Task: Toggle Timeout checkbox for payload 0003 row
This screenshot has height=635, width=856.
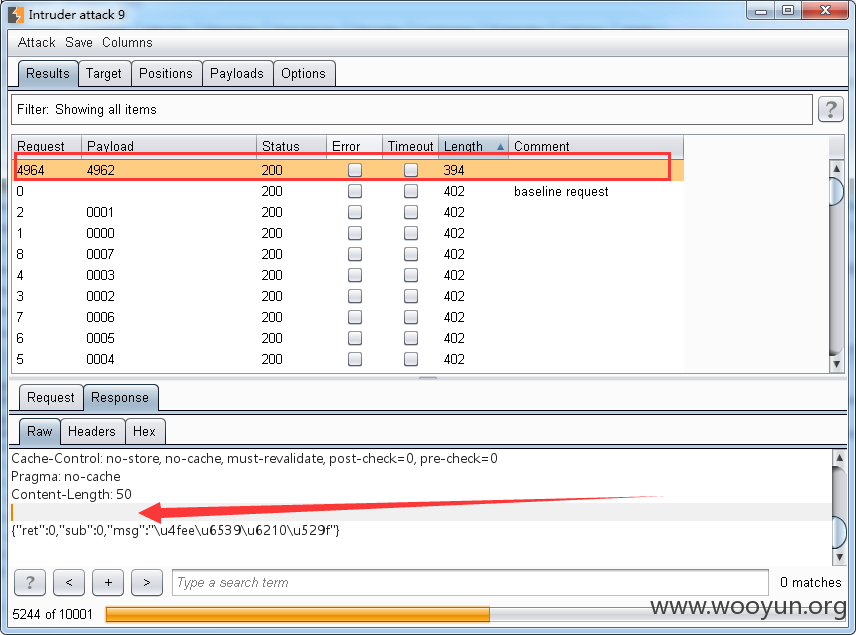Action: 411,275
